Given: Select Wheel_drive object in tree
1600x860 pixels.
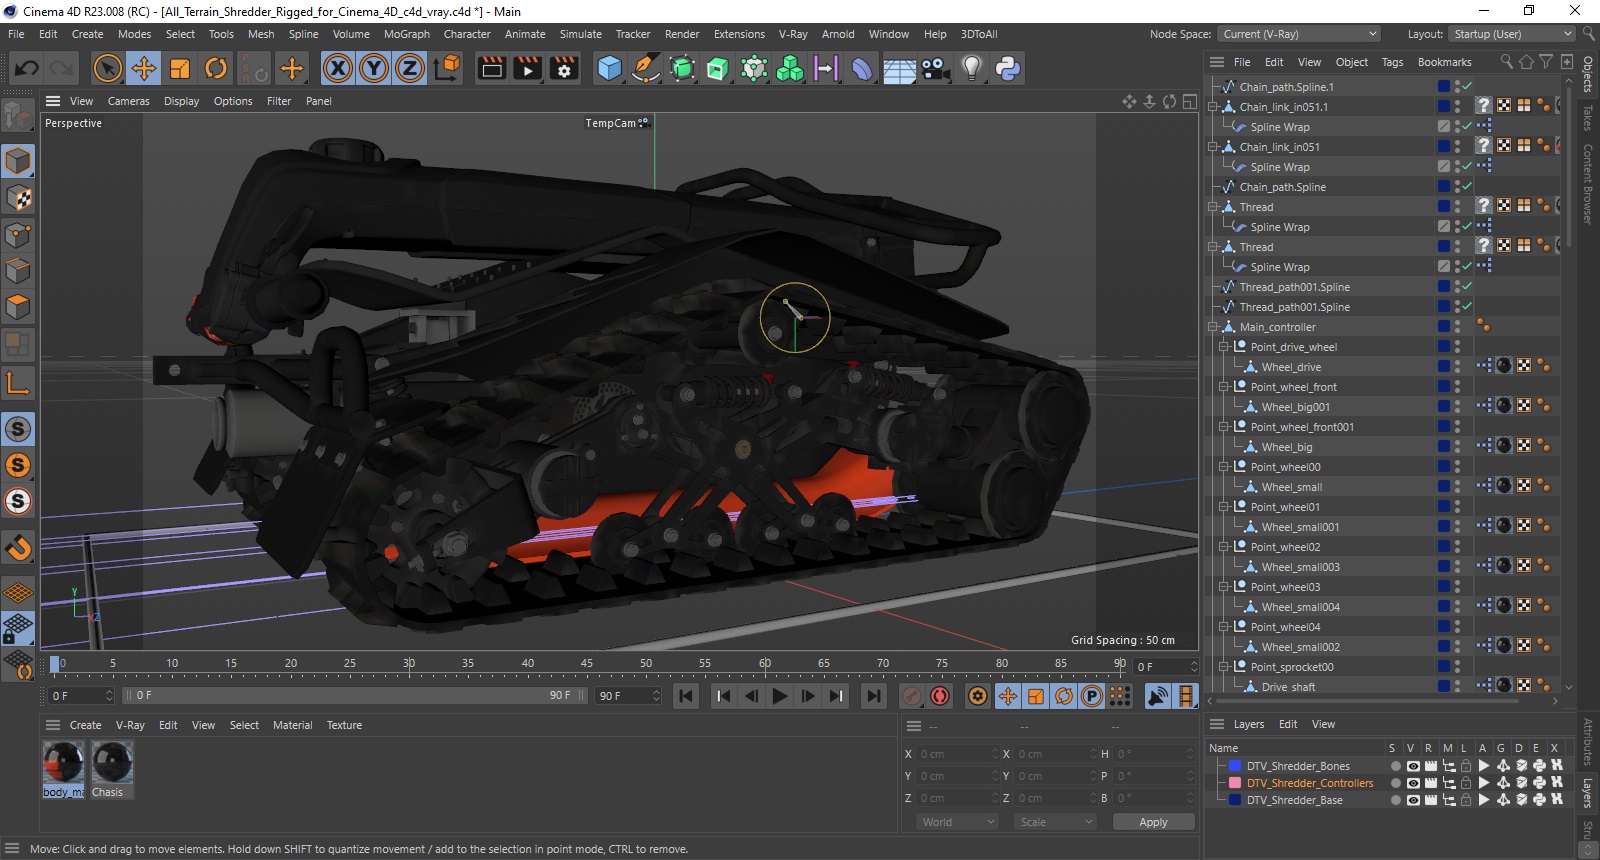Looking at the screenshot, I should (x=1291, y=367).
